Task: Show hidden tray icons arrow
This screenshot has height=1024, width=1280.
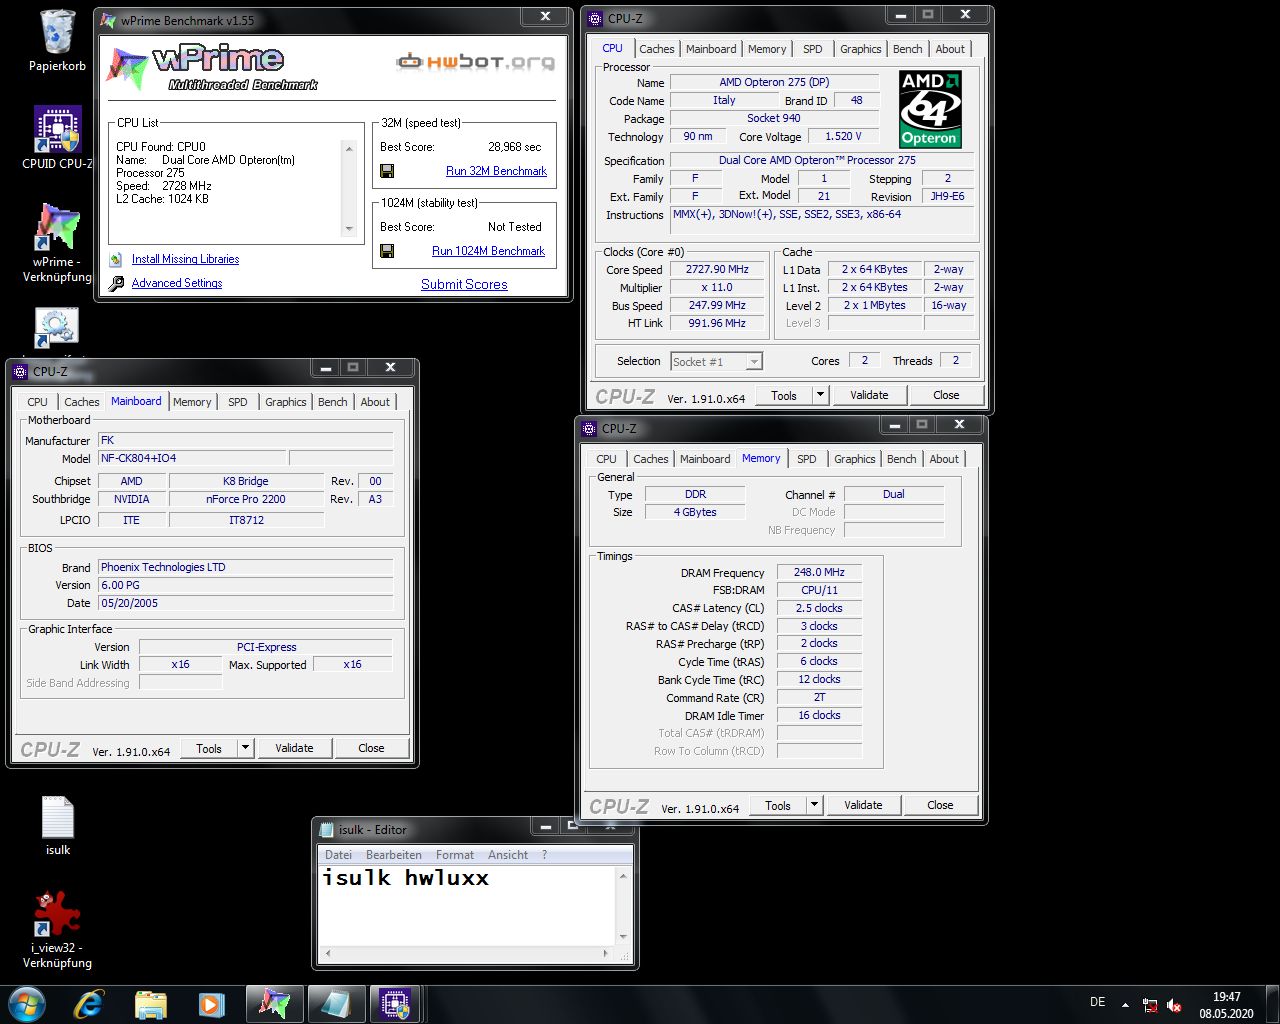Action: click(x=1126, y=1005)
